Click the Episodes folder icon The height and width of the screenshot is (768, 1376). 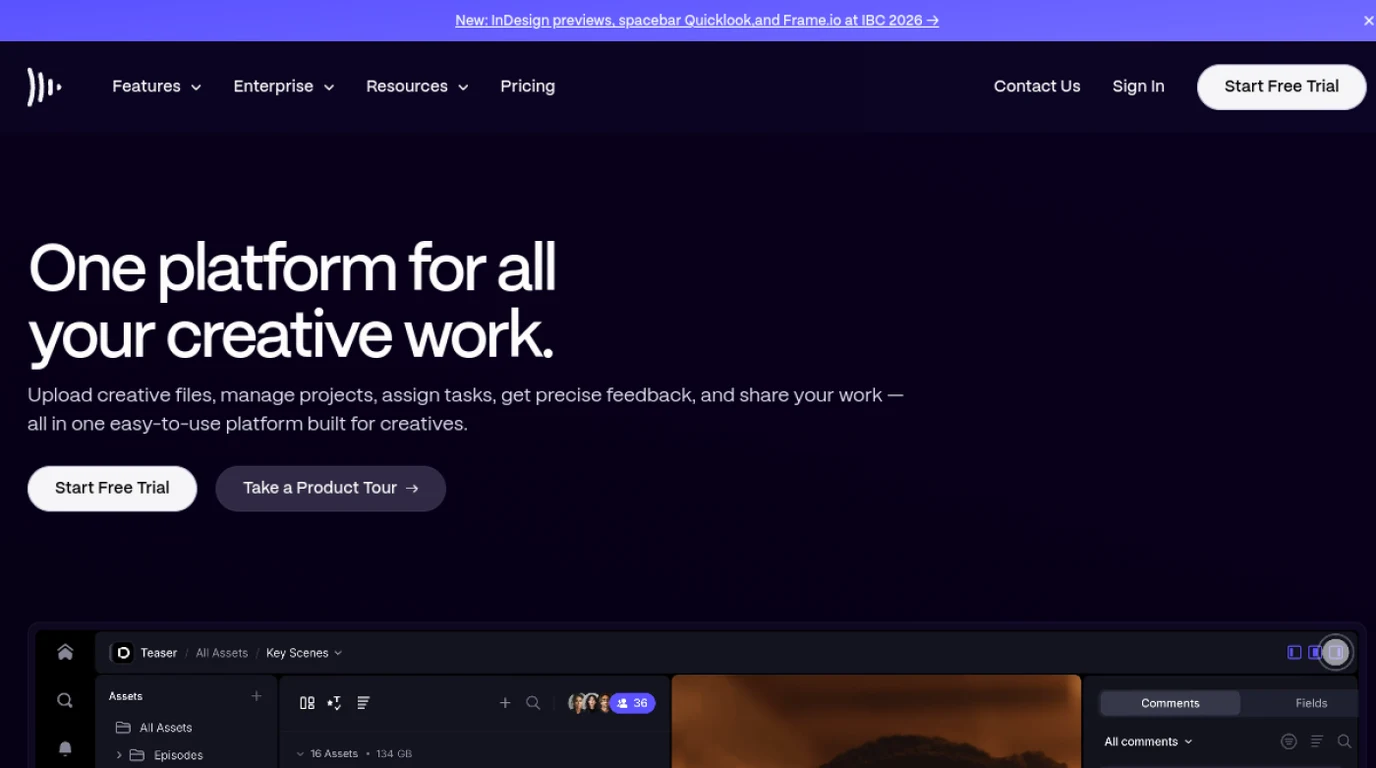pyautogui.click(x=137, y=755)
